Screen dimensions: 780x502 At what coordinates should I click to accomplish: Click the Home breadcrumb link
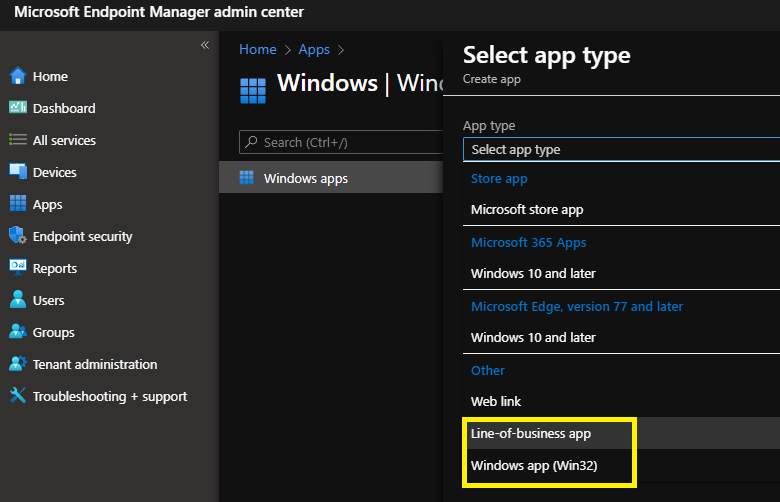click(258, 49)
